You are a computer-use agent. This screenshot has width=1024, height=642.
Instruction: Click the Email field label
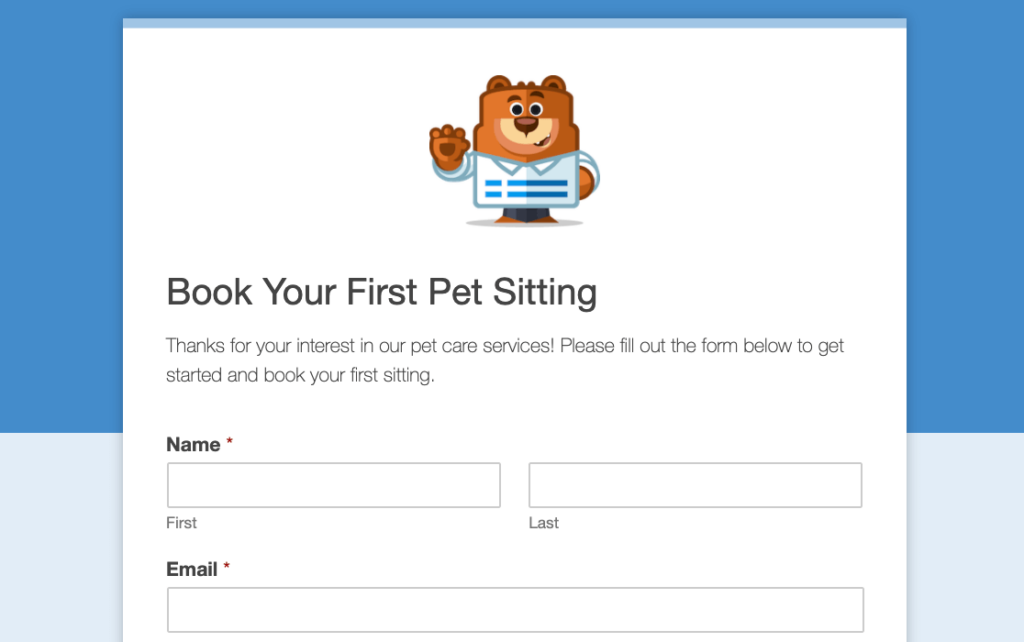192,569
